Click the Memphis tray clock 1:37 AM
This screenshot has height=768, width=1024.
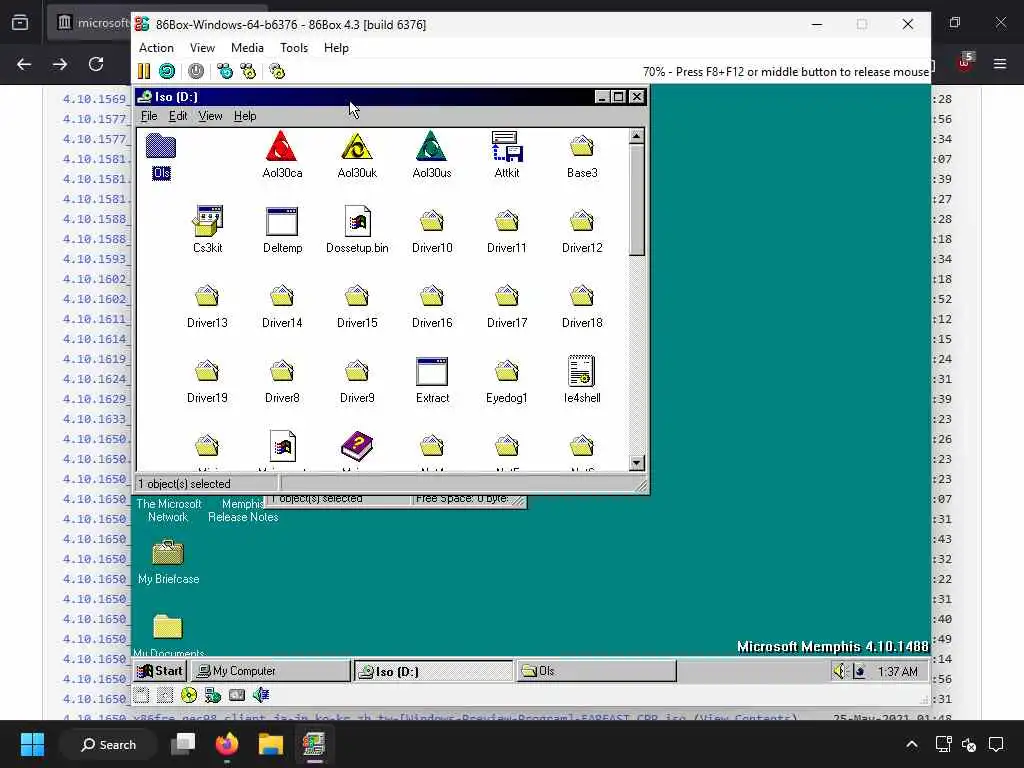click(897, 671)
